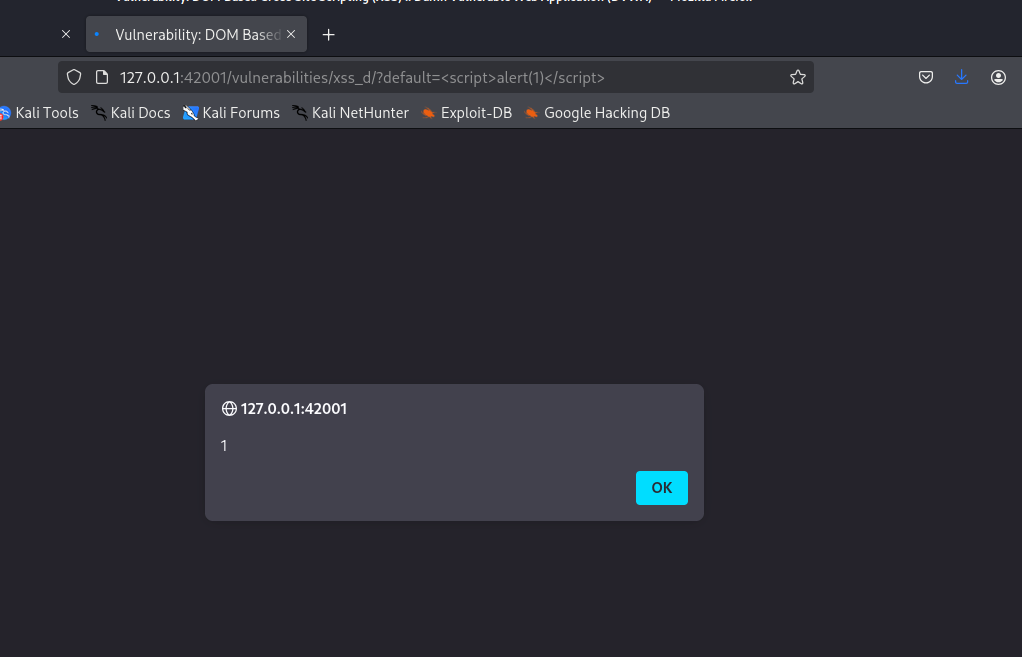
Task: Open the Exploit-DB bookmark
Action: pyautogui.click(x=467, y=113)
